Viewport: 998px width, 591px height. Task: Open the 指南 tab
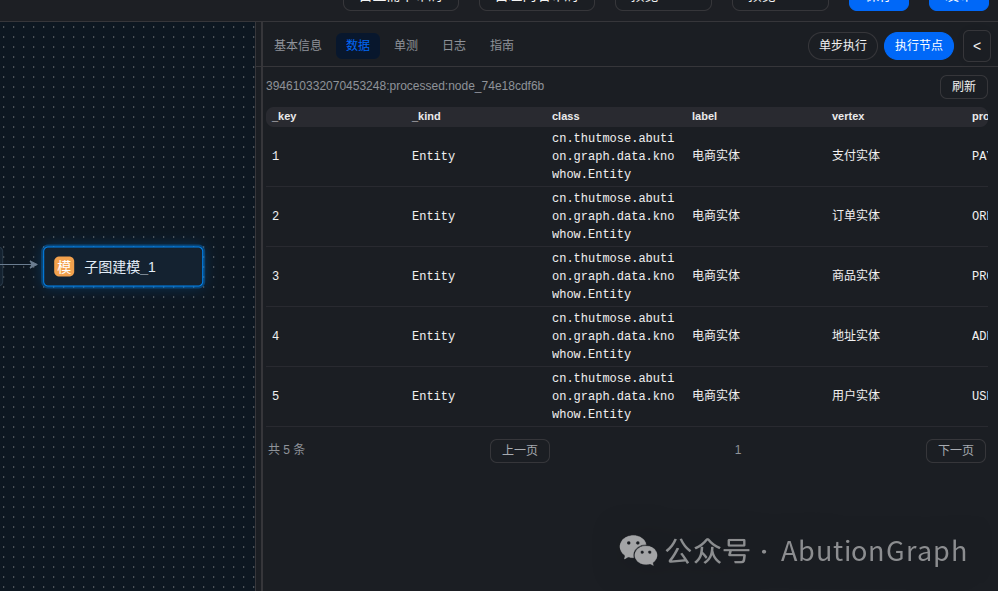tap(502, 46)
